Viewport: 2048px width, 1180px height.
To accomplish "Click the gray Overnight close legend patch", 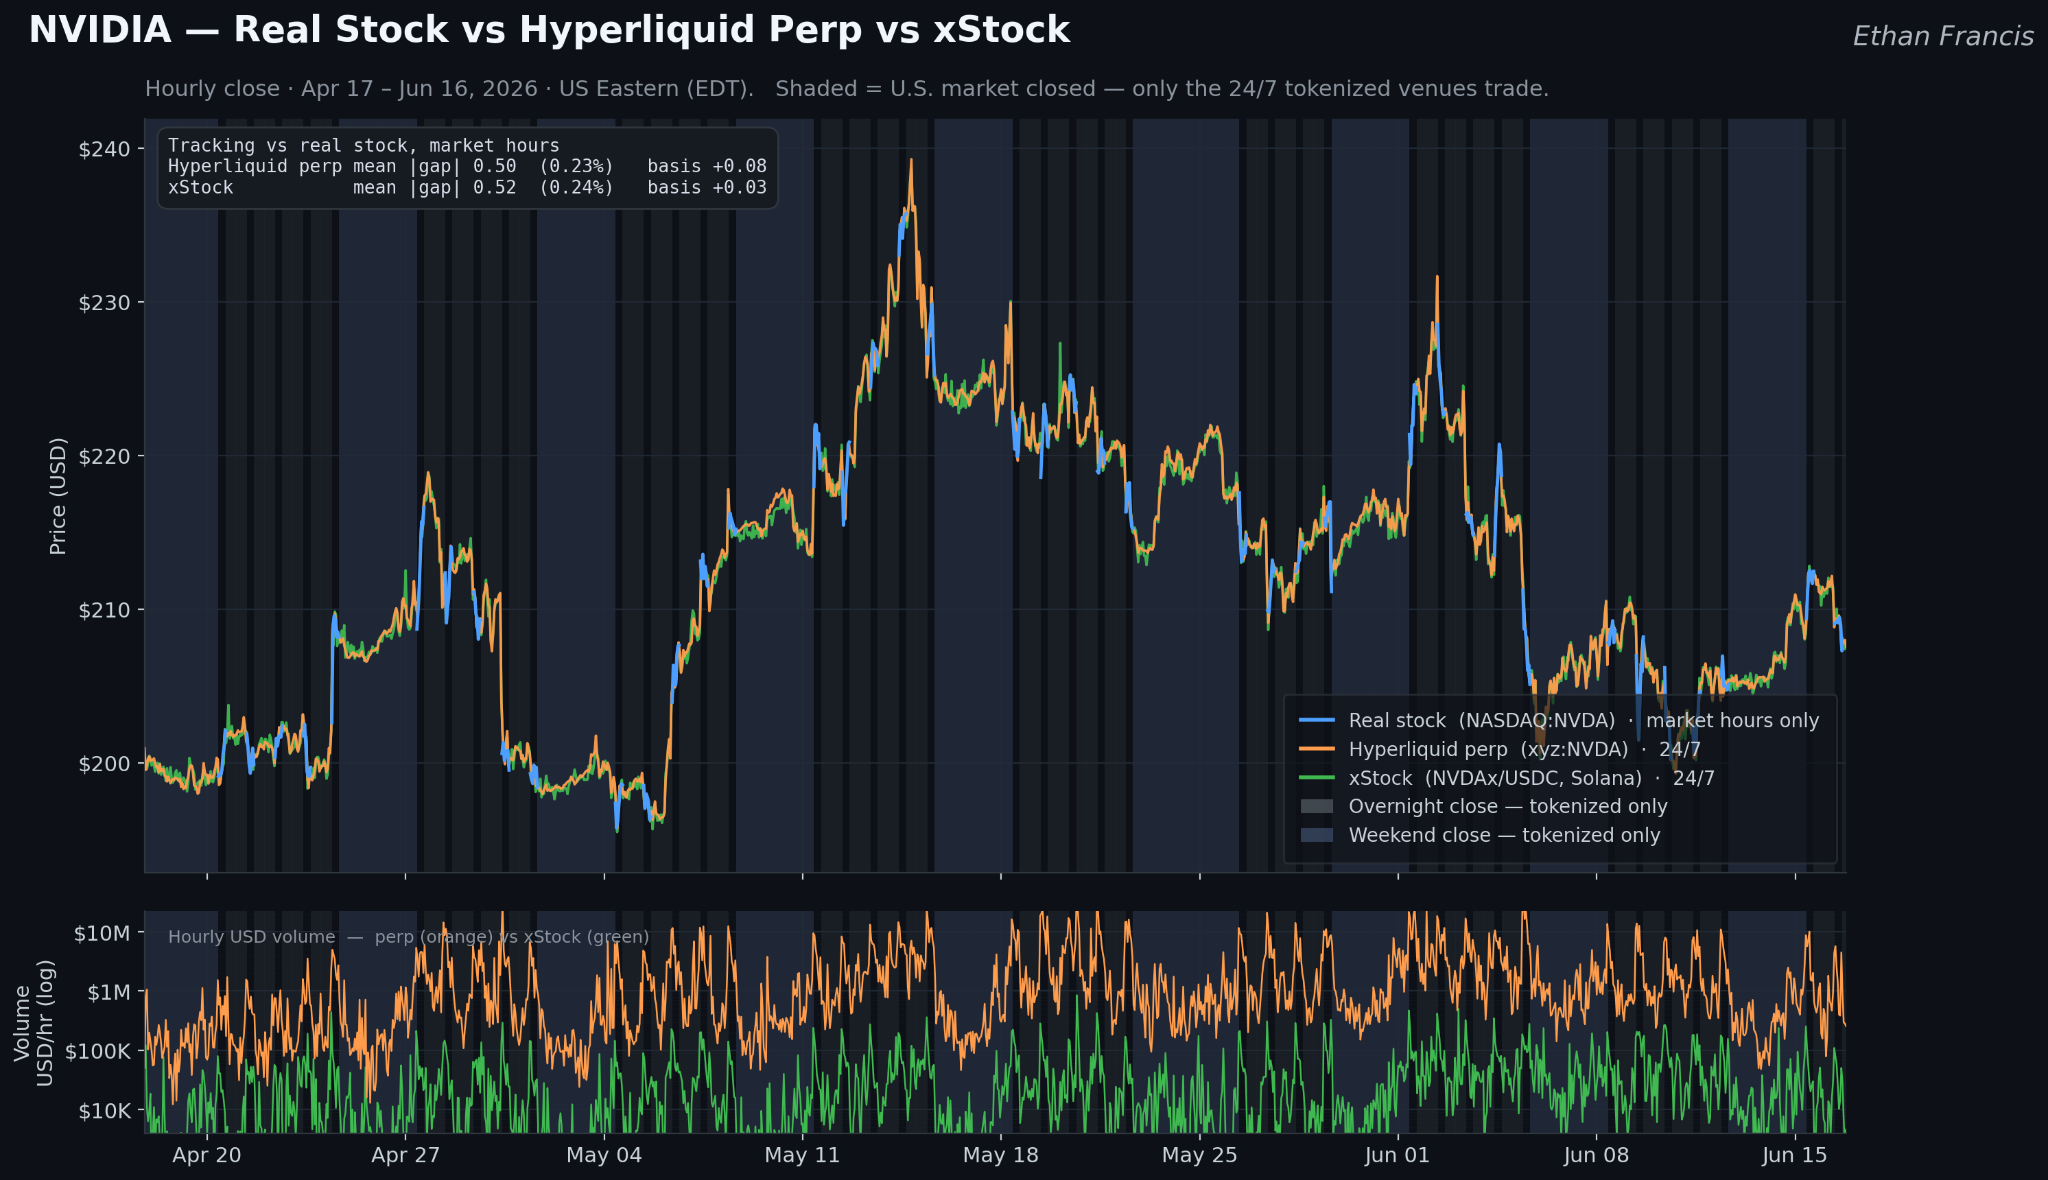I will click(x=1316, y=806).
